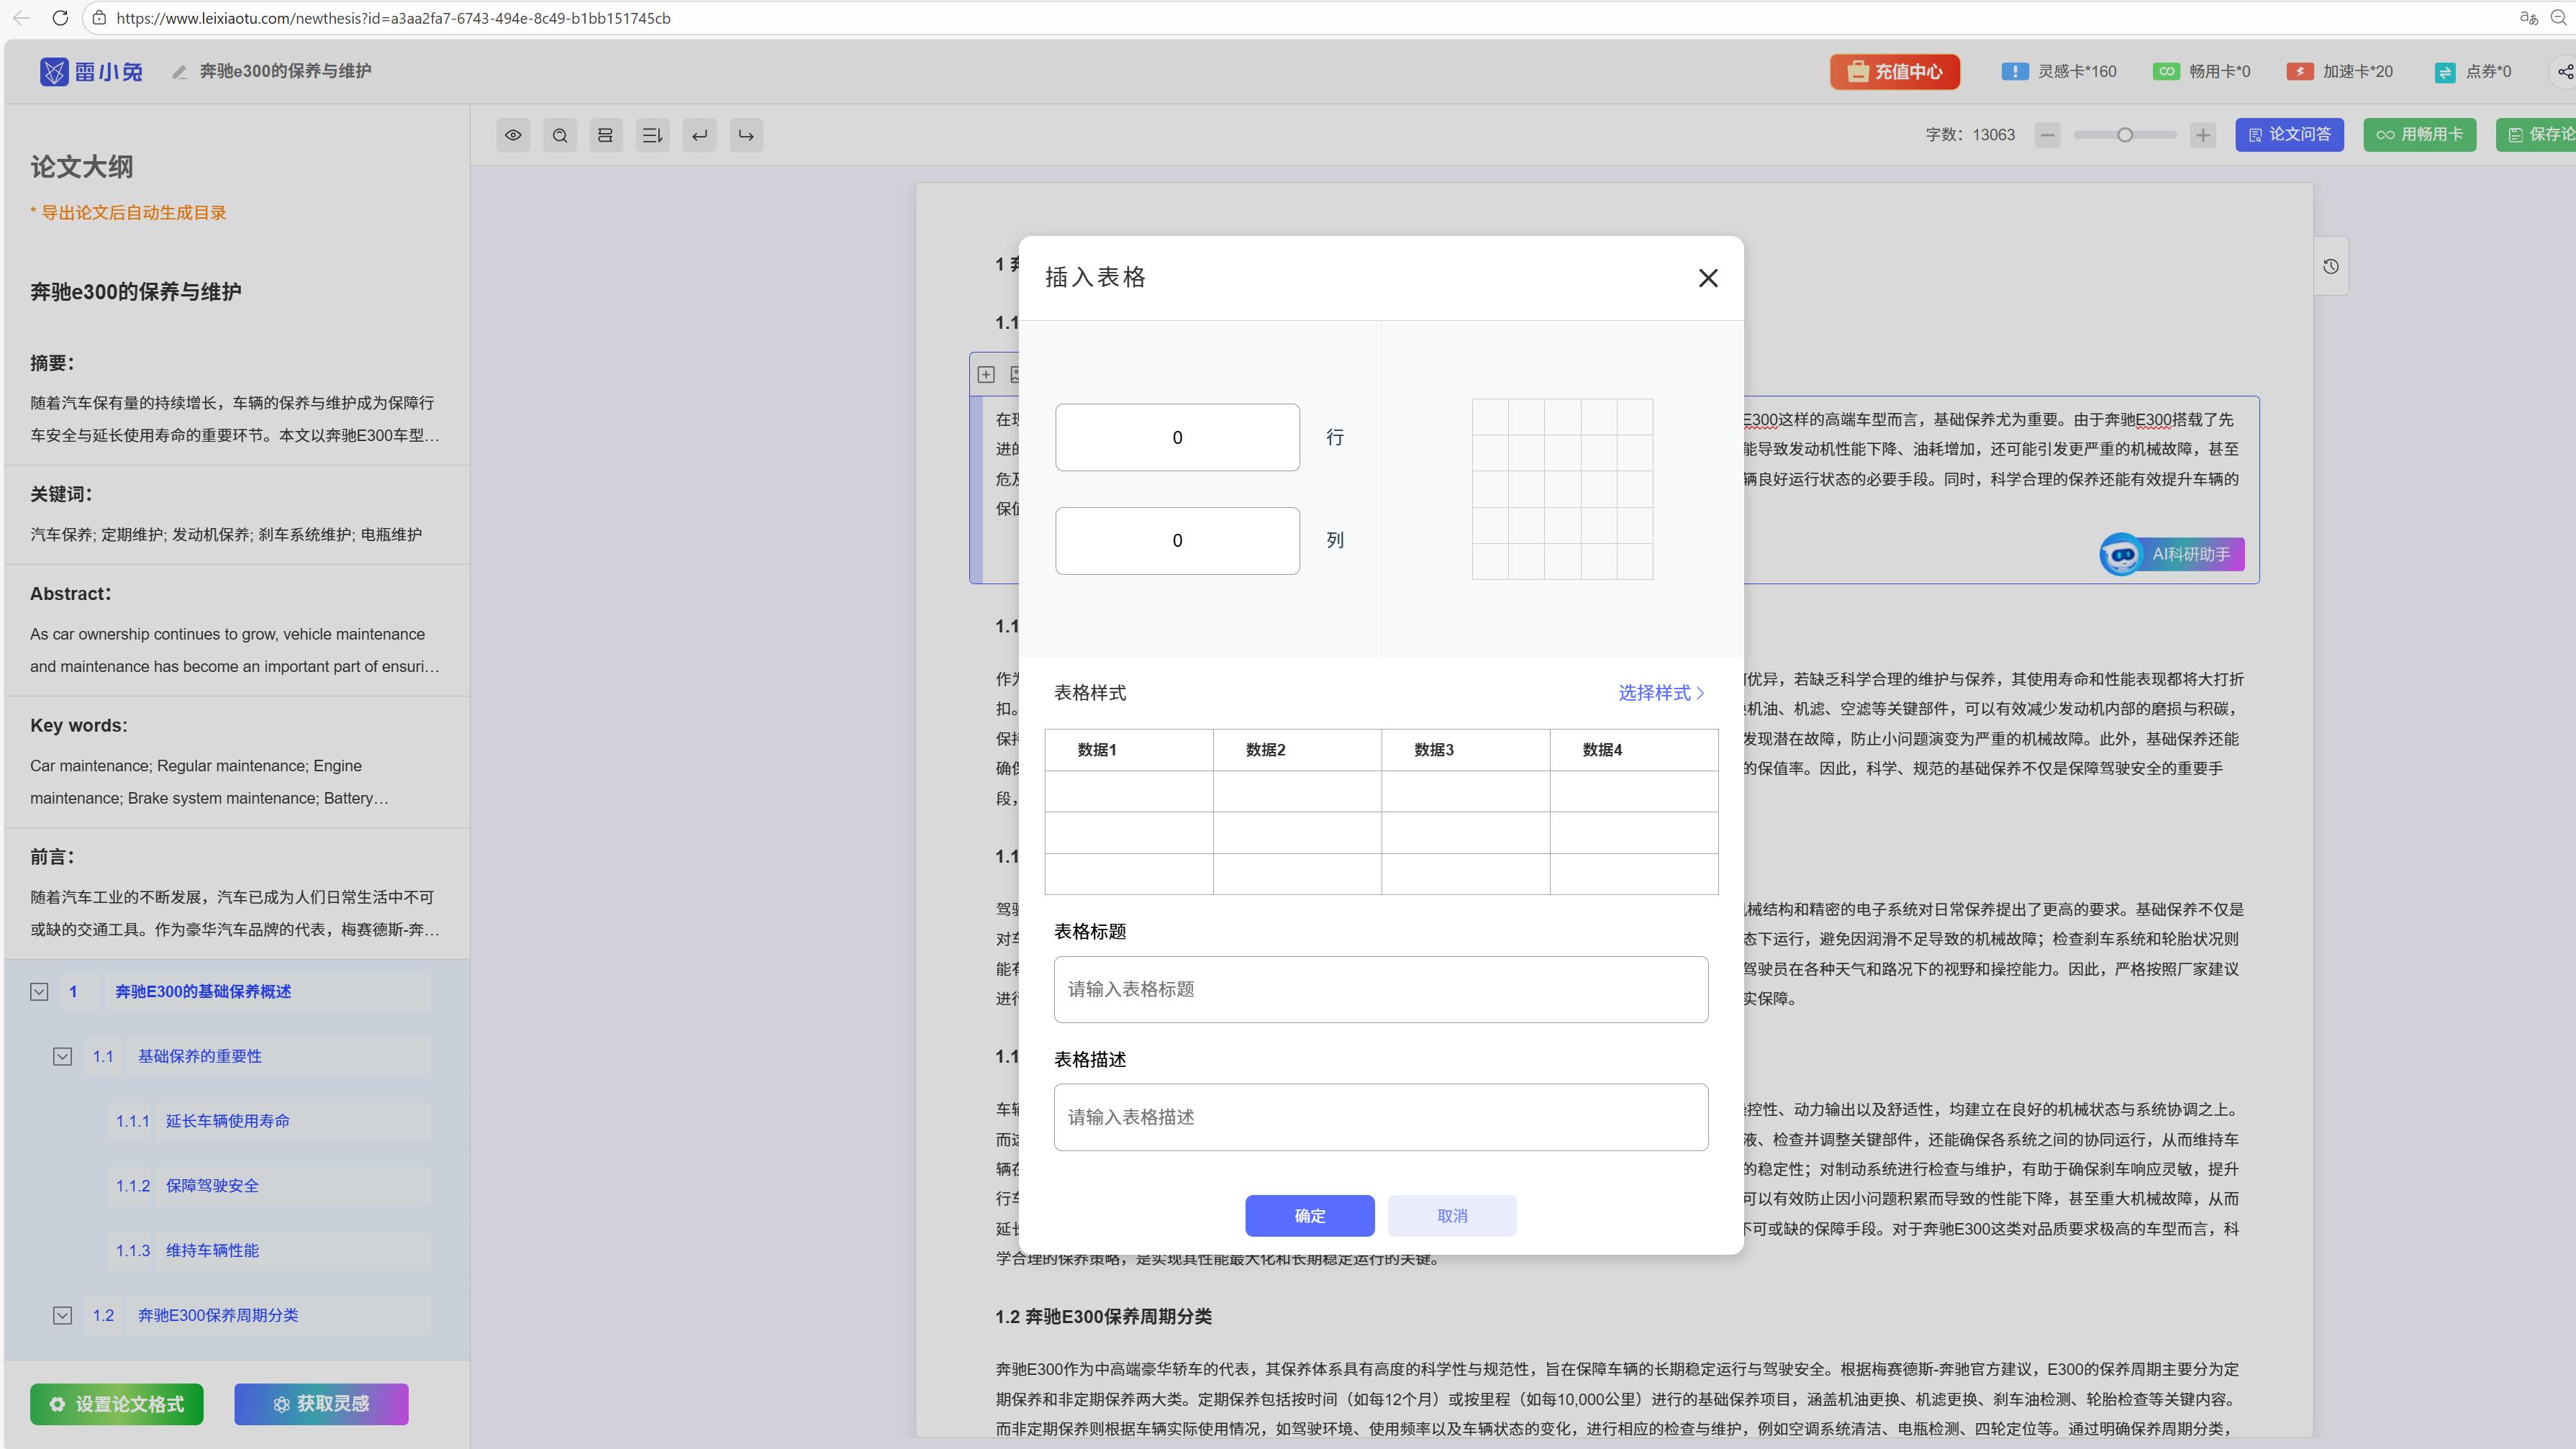Click the zoom-out minus icon
The width and height of the screenshot is (2576, 1449).
pos(2048,135)
